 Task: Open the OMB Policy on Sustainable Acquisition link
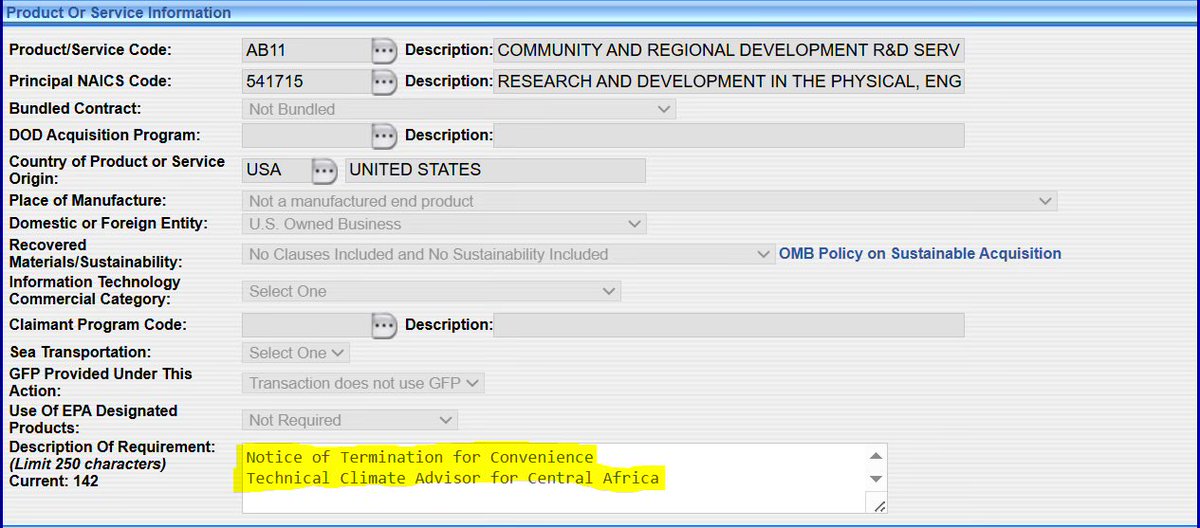tap(920, 254)
